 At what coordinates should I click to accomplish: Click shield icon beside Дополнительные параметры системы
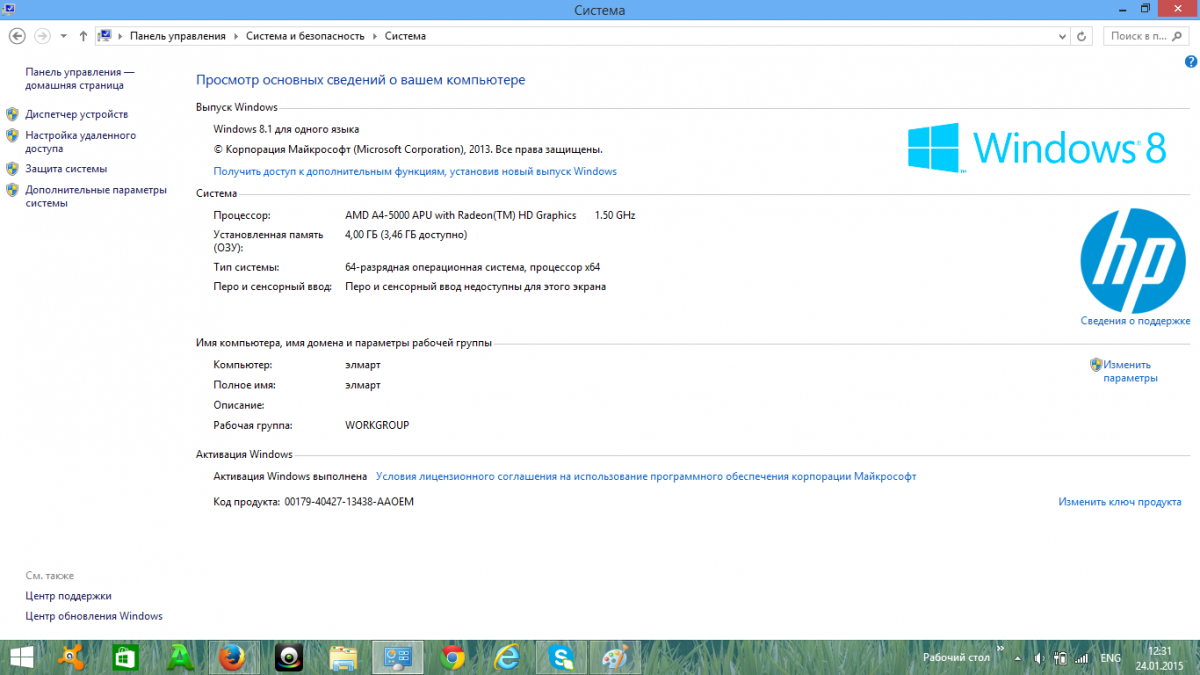click(x=12, y=190)
